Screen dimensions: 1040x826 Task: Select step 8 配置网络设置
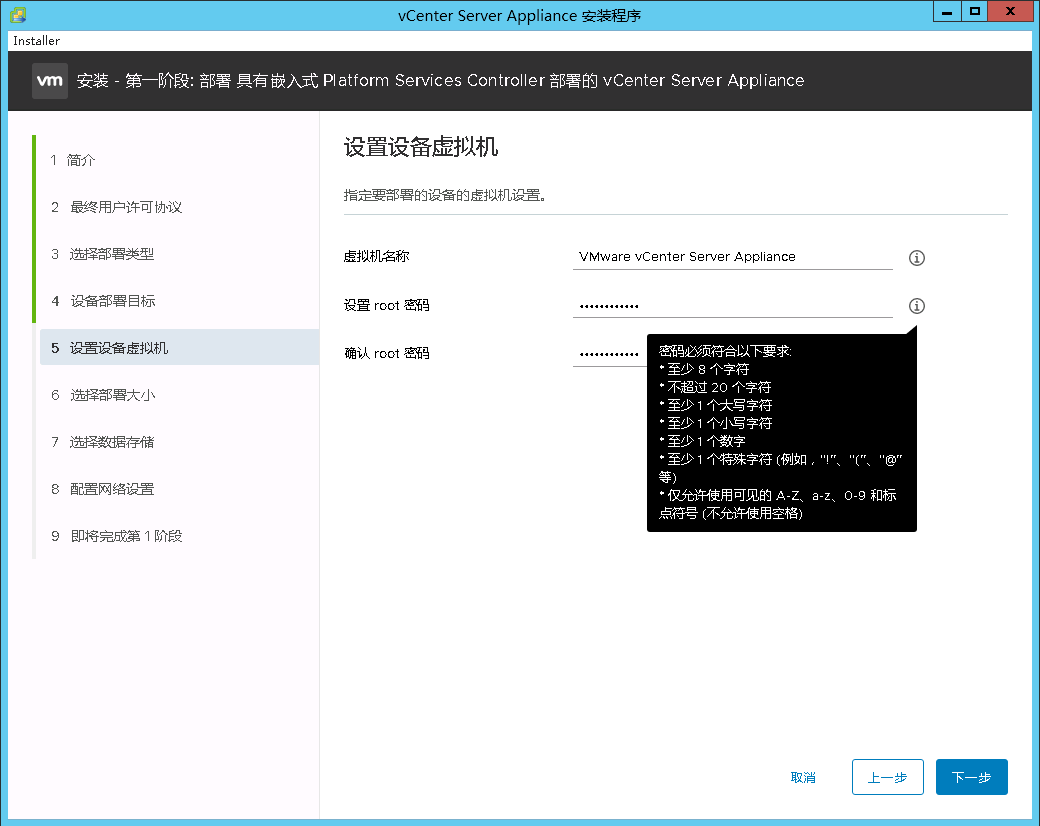tap(103, 489)
